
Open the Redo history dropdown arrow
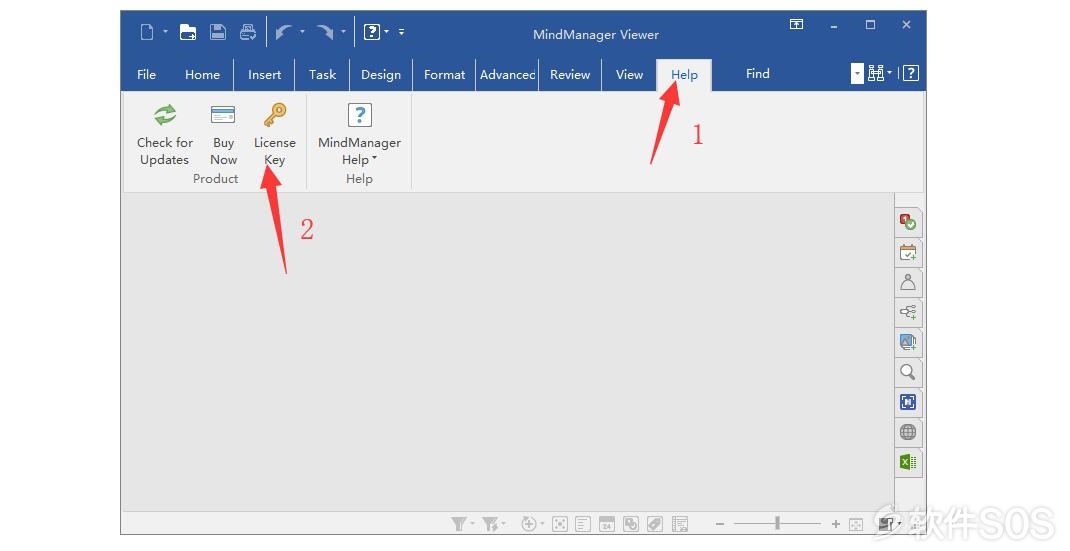[343, 31]
